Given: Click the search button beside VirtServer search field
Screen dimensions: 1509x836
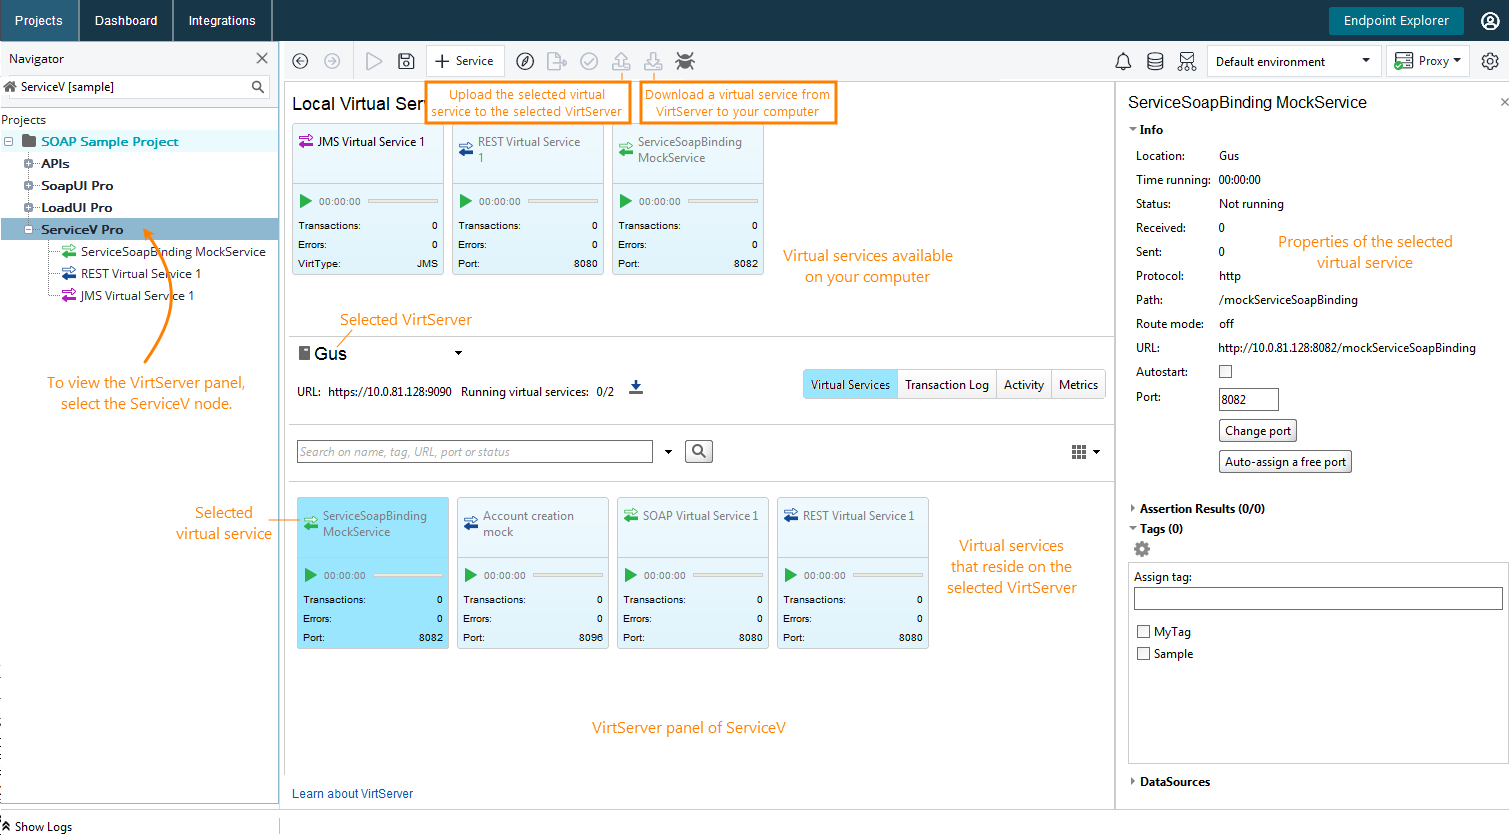Looking at the screenshot, I should click(x=699, y=451).
